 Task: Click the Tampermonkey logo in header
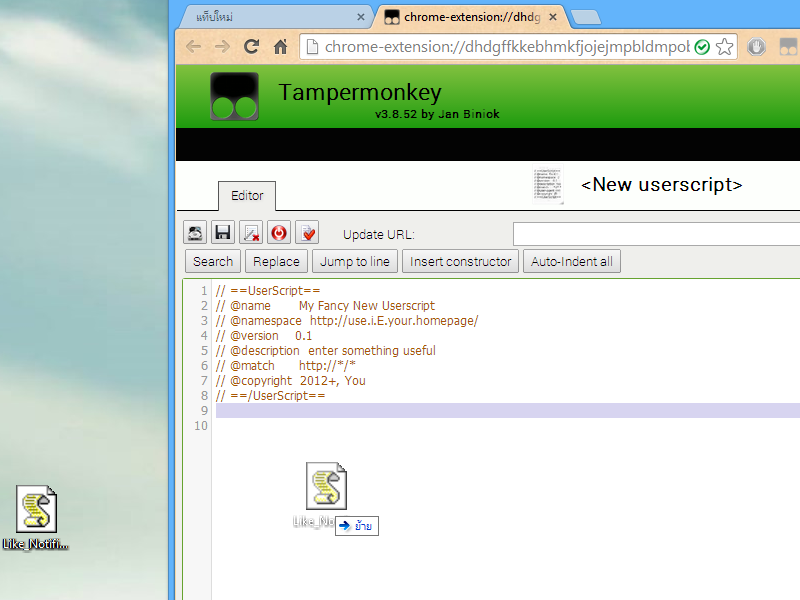pyautogui.click(x=234, y=96)
